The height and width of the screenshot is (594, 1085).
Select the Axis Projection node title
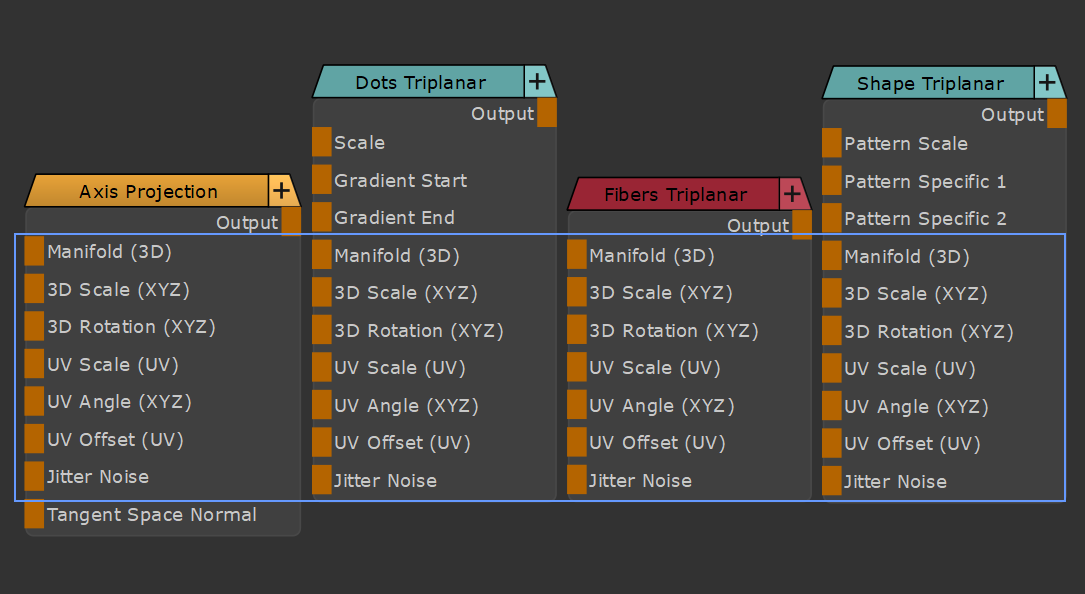click(x=148, y=191)
